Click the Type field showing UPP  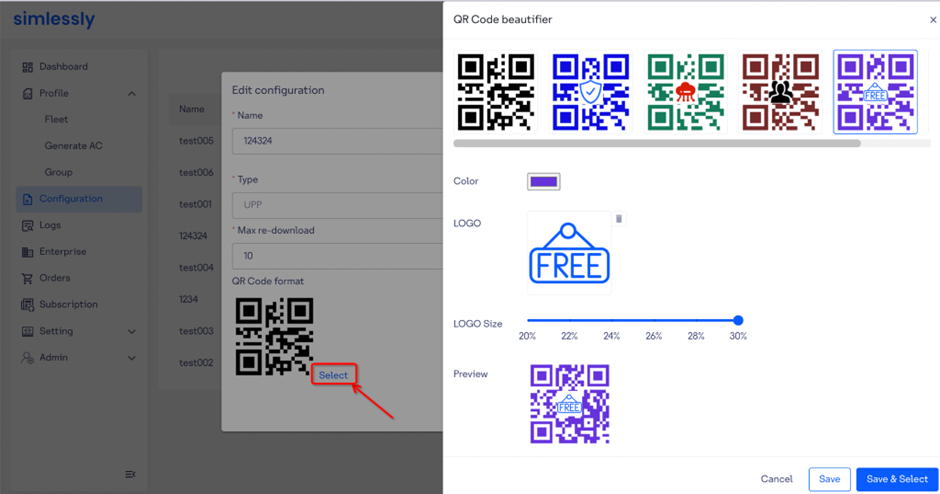[x=338, y=205]
